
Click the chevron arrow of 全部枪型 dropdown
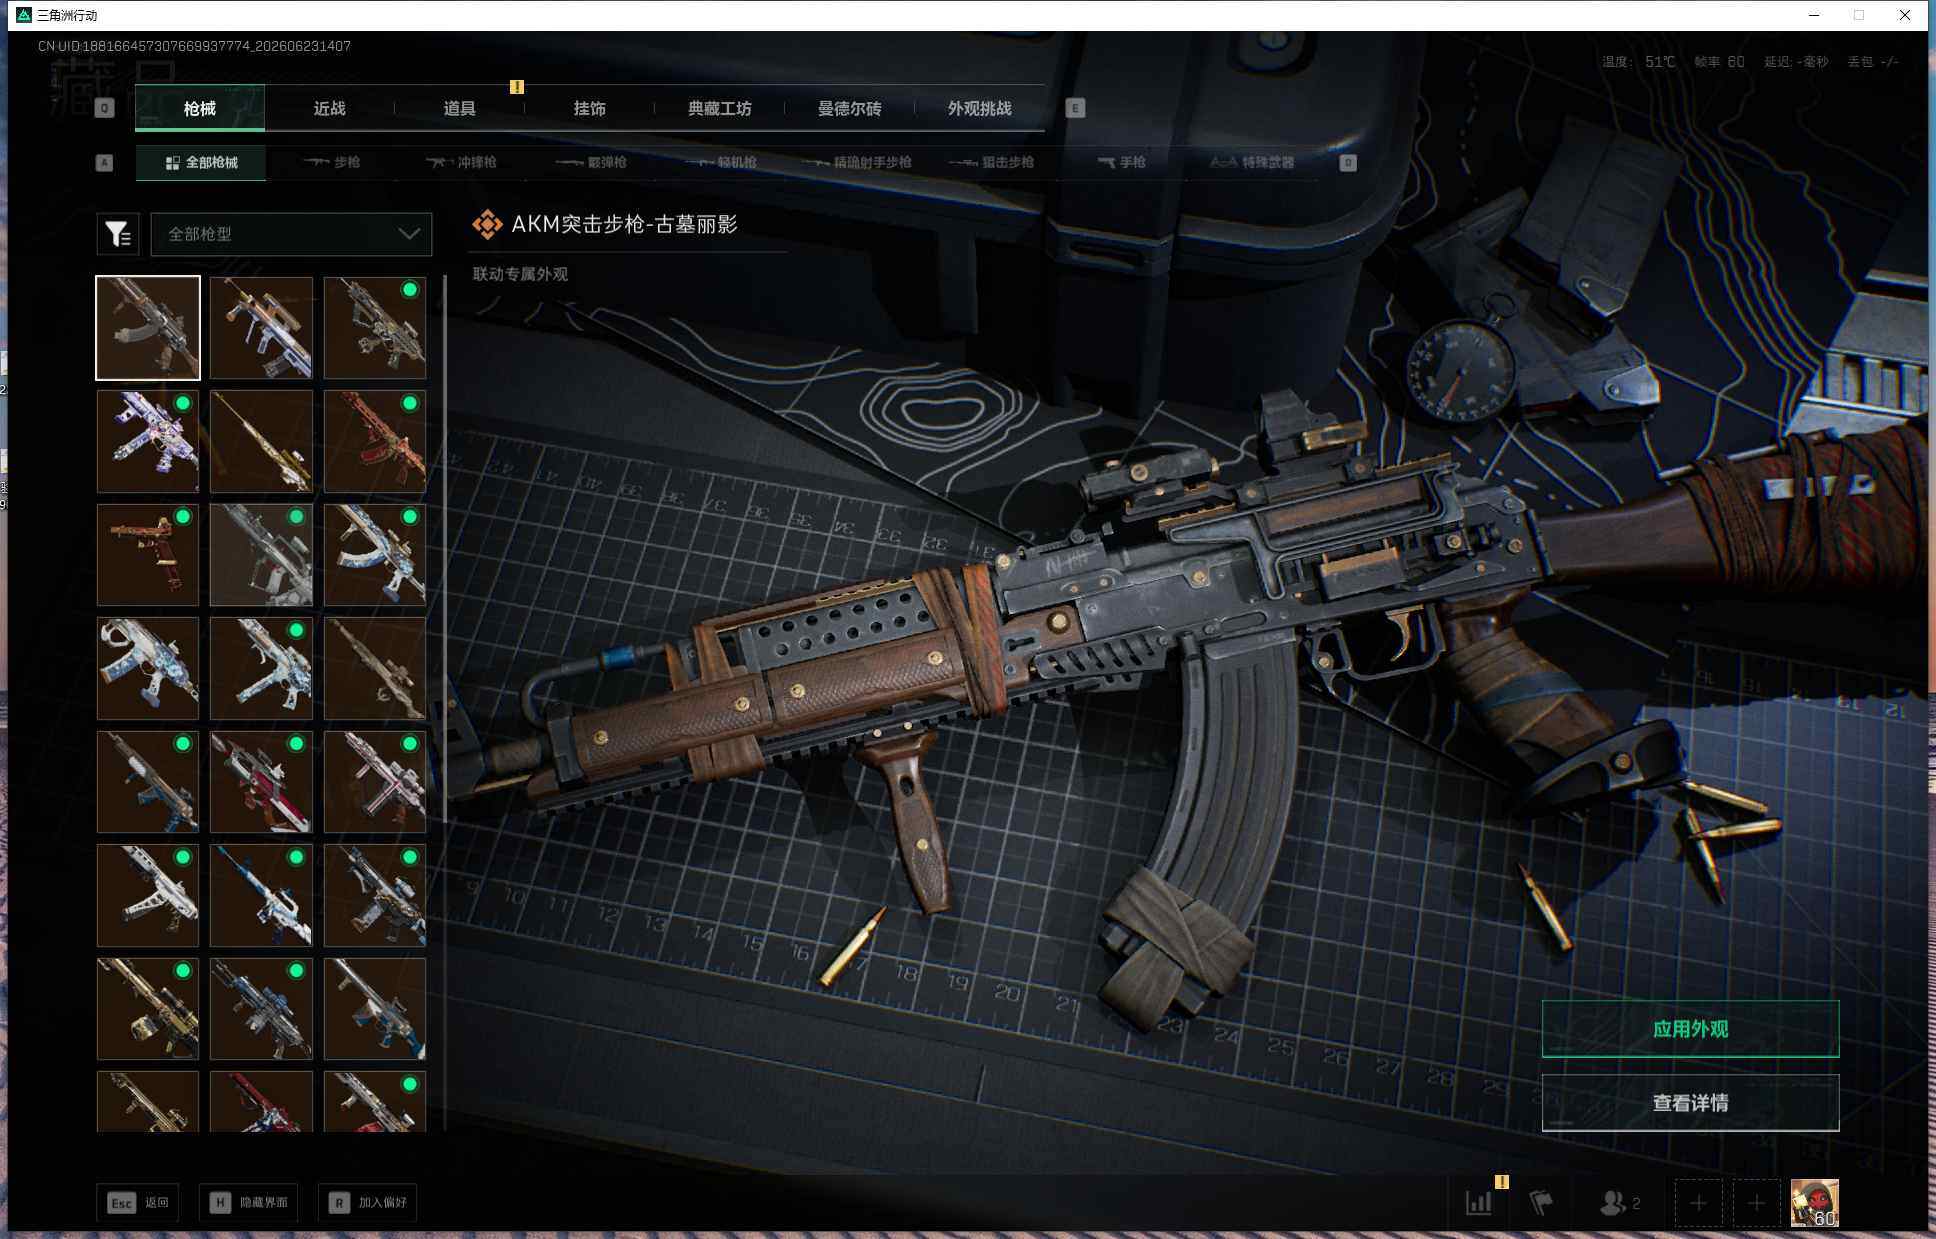click(x=409, y=234)
